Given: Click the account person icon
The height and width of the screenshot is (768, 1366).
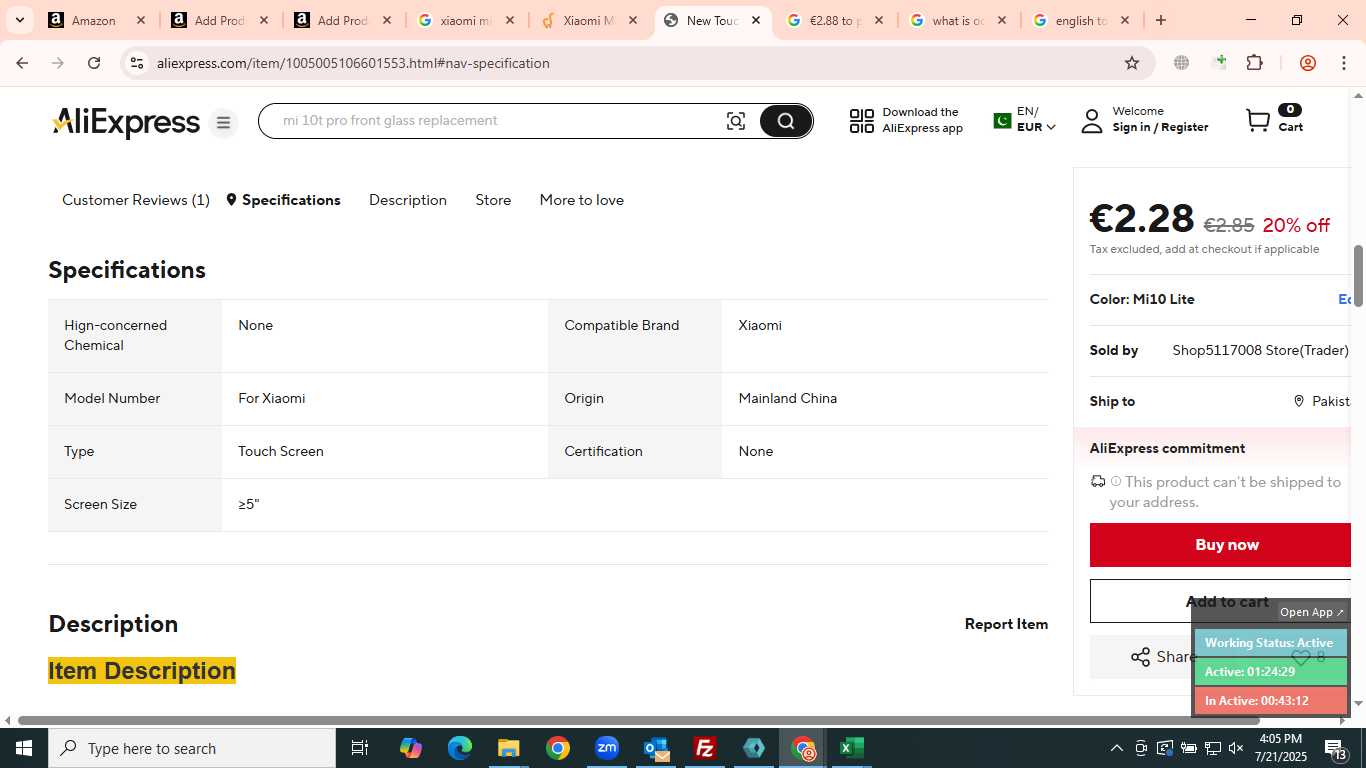Looking at the screenshot, I should click(1092, 121).
